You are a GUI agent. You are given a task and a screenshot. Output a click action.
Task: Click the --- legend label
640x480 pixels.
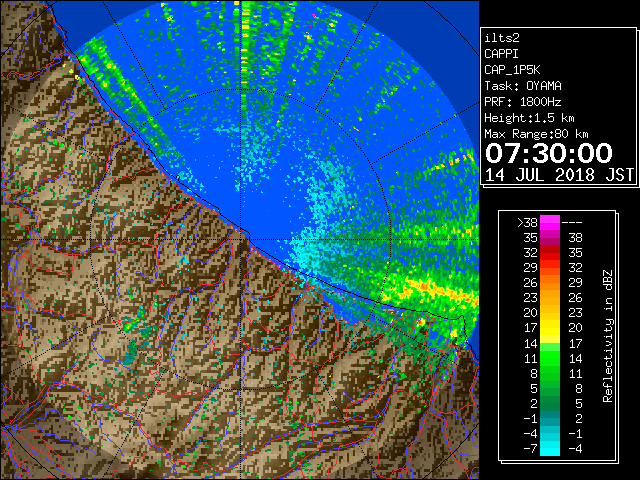(572, 222)
